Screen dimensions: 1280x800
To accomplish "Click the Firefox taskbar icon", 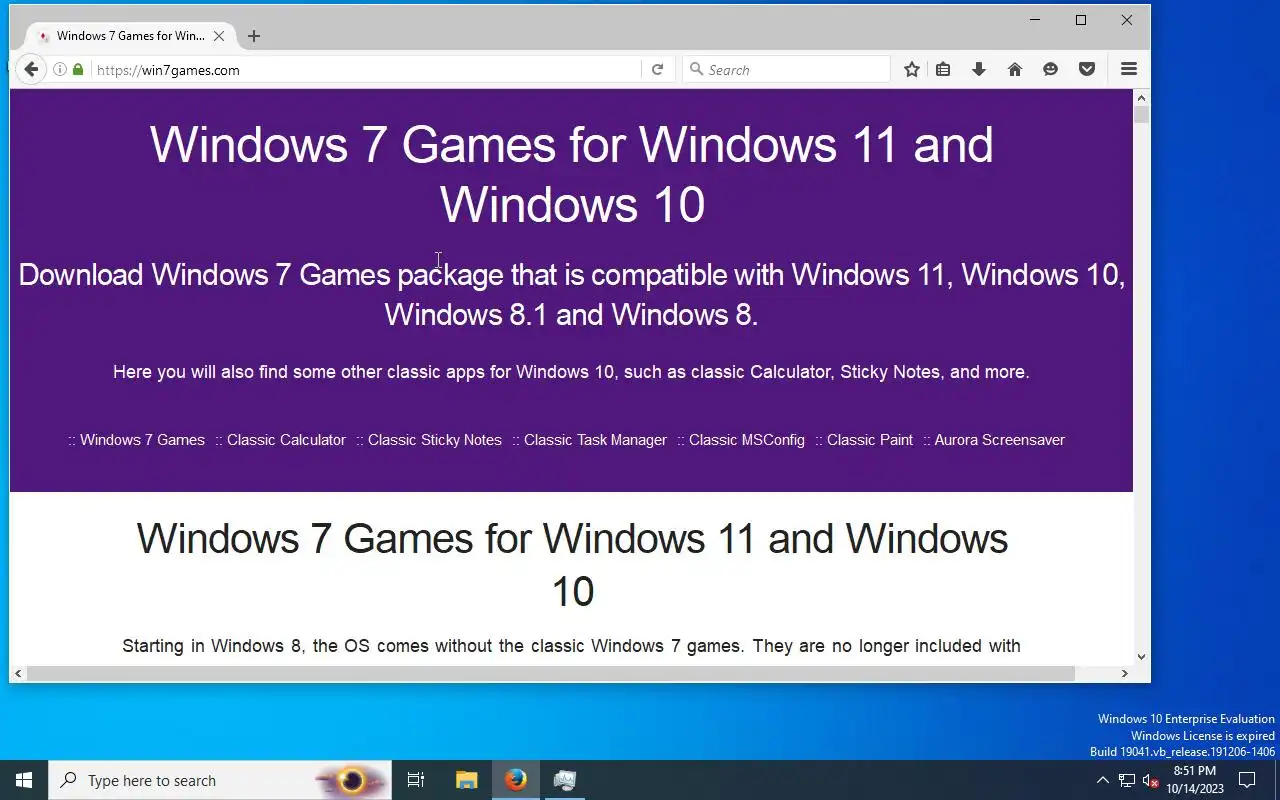I will coord(516,780).
